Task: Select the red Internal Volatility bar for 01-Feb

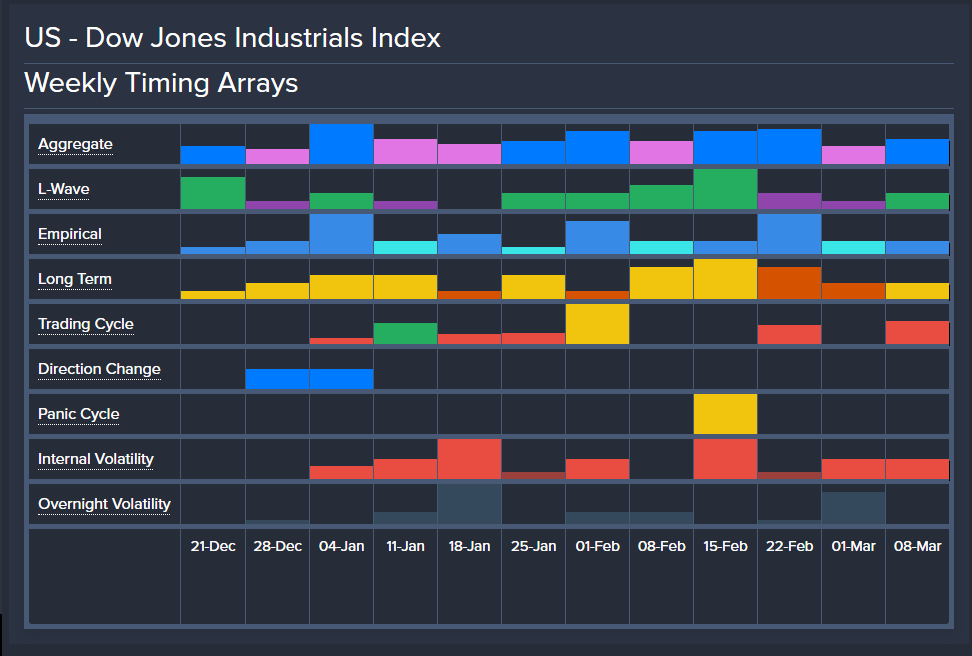Action: pyautogui.click(x=598, y=469)
